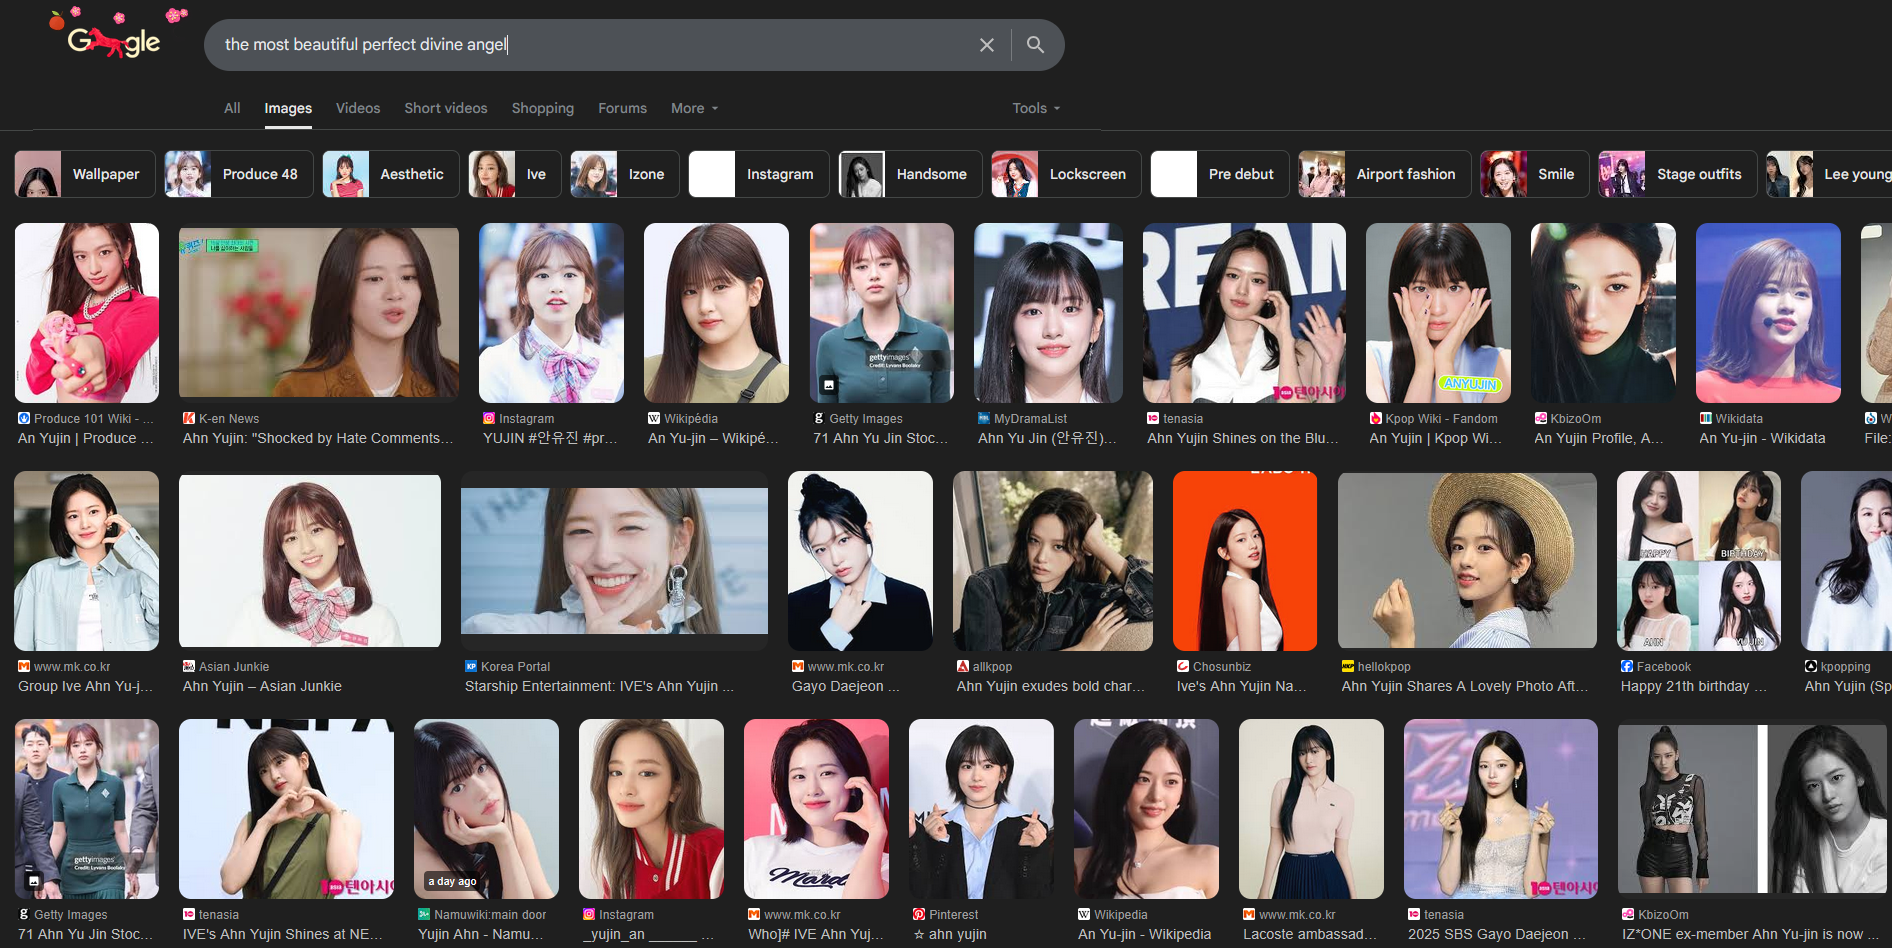The image size is (1892, 948).
Task: Click the tenasia favicon above '2025 SBS Gayo Daejeon'
Action: click(x=1414, y=914)
